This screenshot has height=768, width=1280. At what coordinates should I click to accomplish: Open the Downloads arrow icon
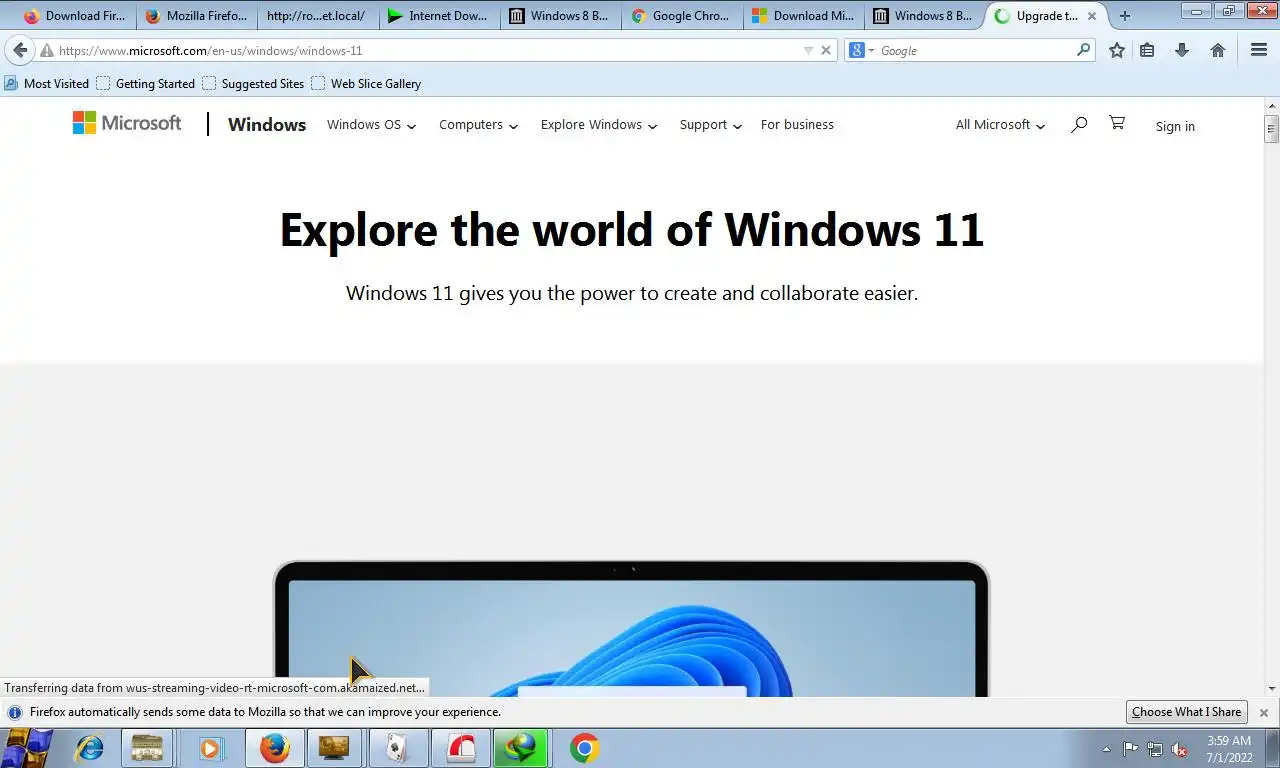point(1182,50)
